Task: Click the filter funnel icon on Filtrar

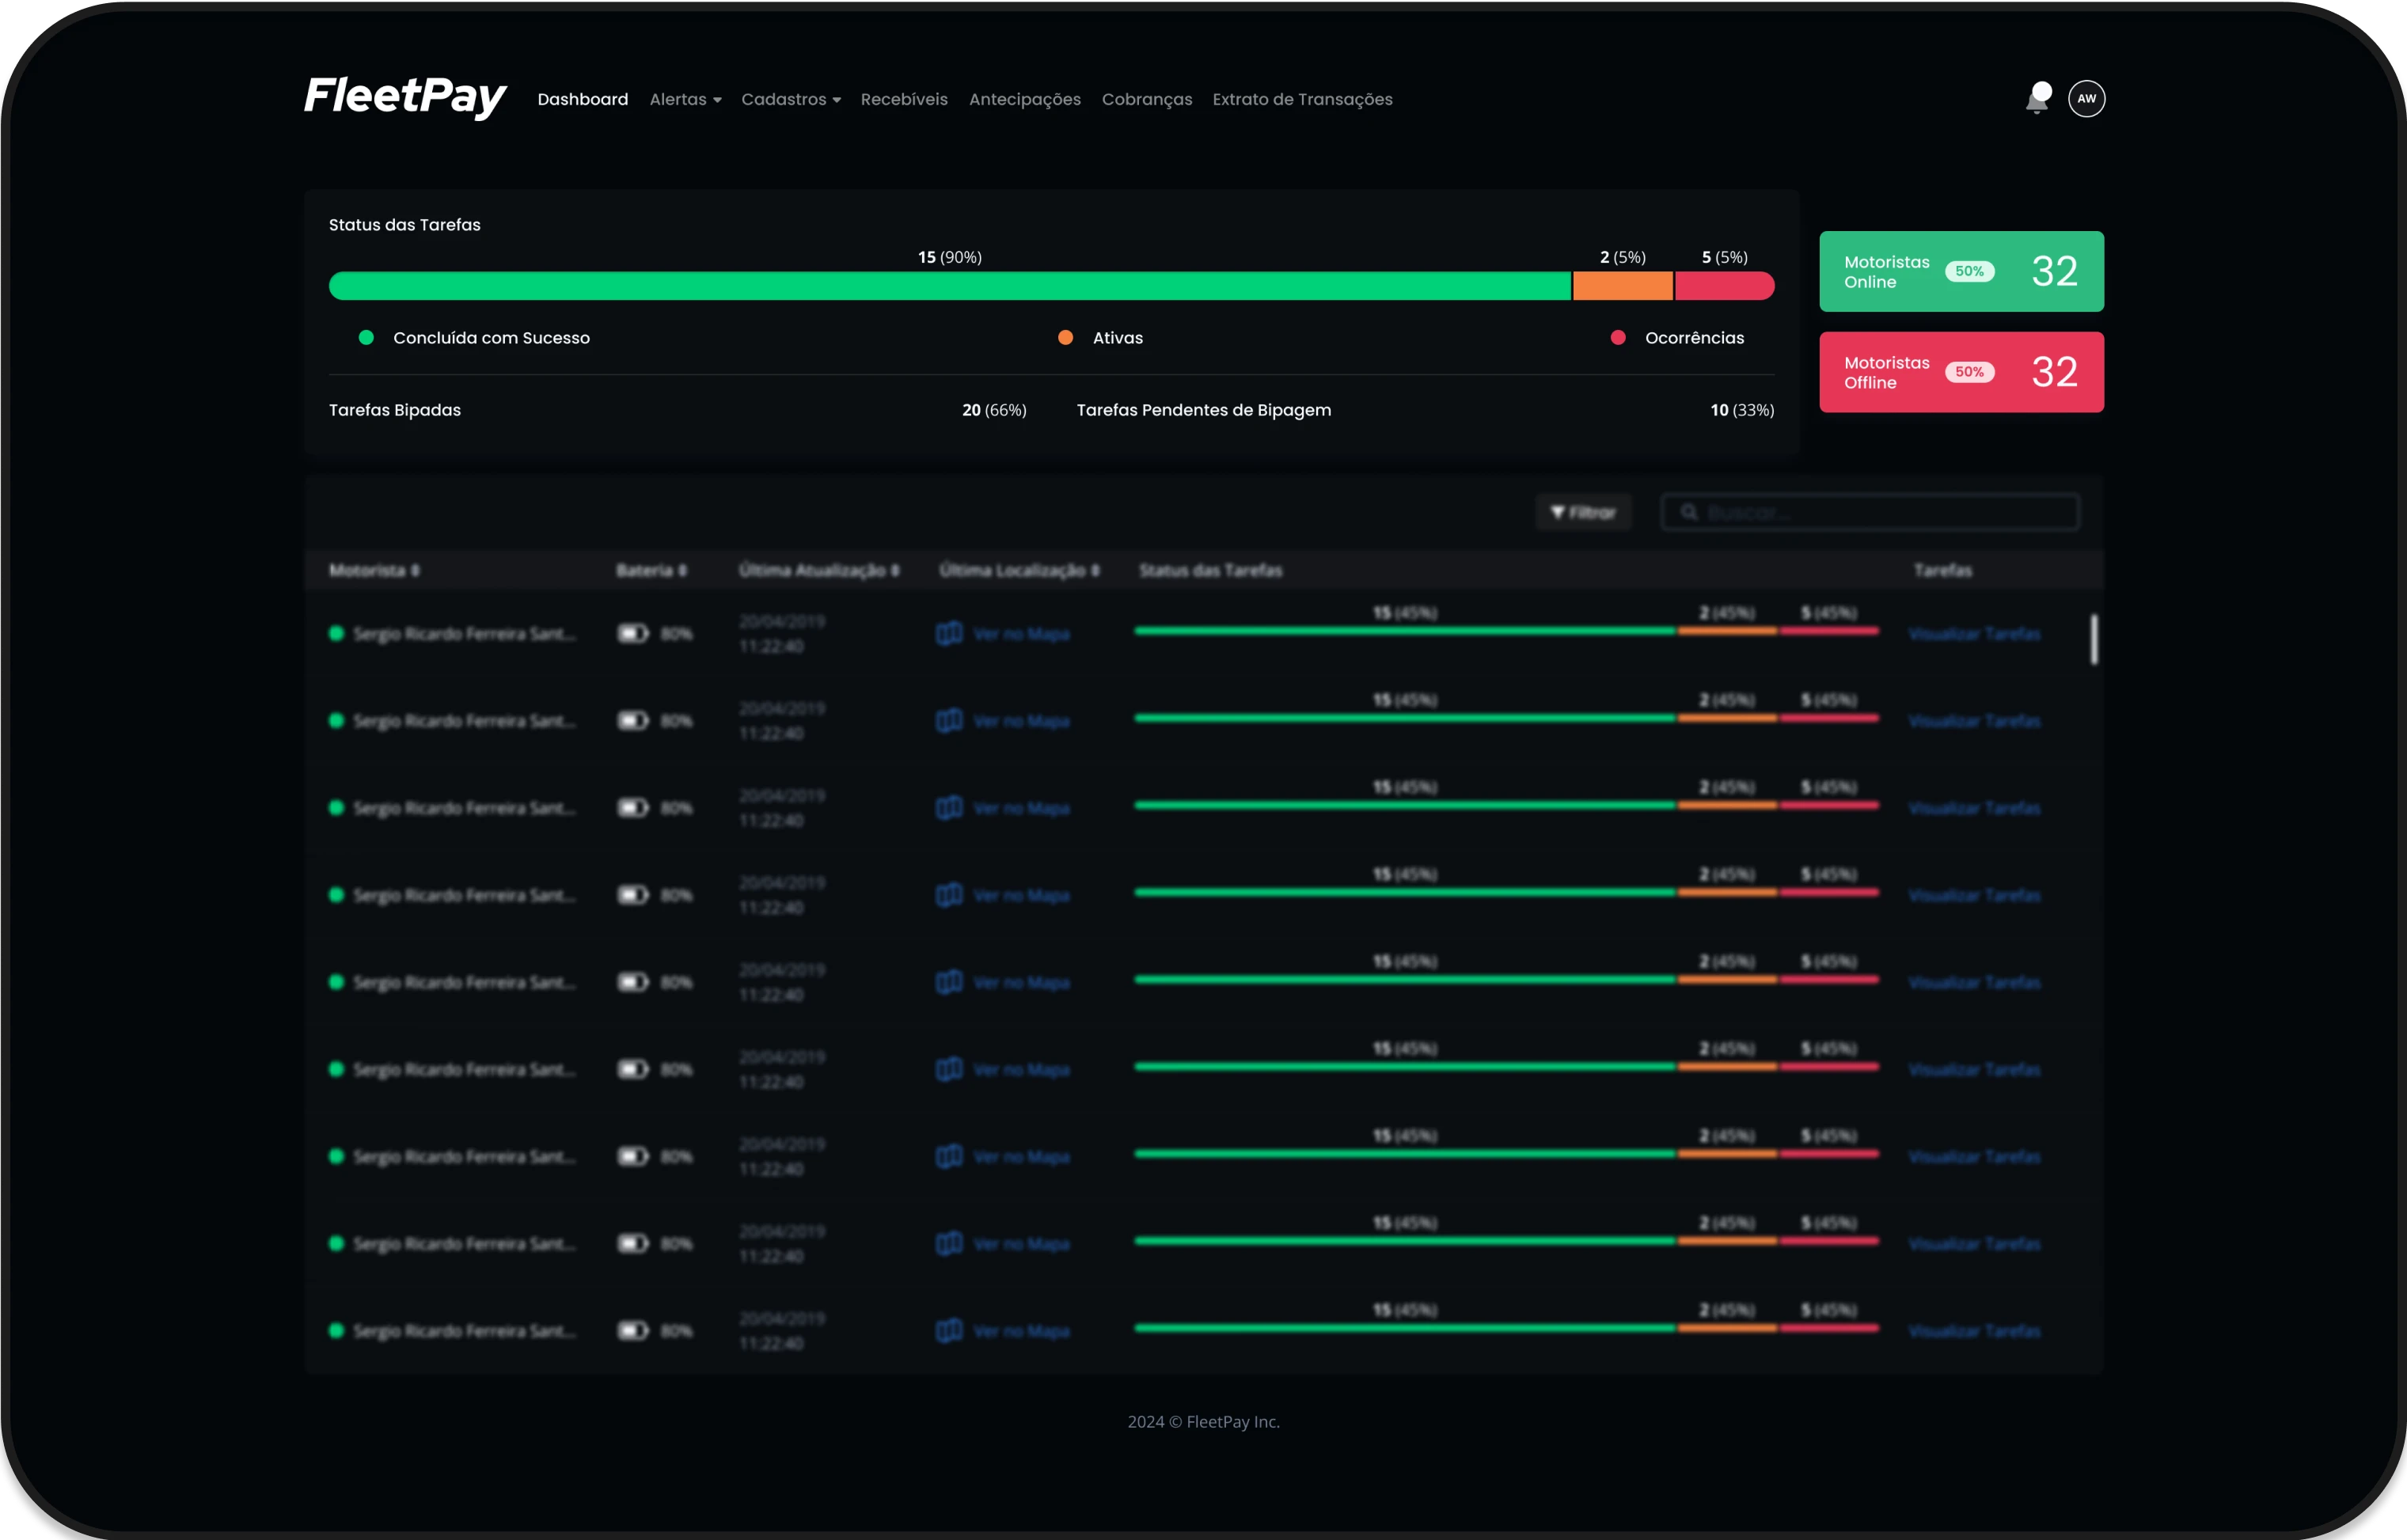Action: pos(1558,512)
